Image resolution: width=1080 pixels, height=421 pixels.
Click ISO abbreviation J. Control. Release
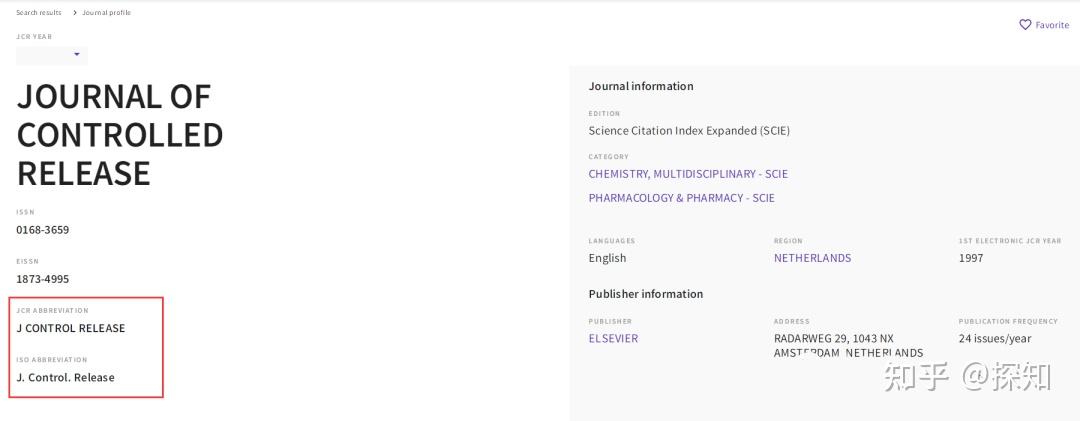tap(66, 378)
